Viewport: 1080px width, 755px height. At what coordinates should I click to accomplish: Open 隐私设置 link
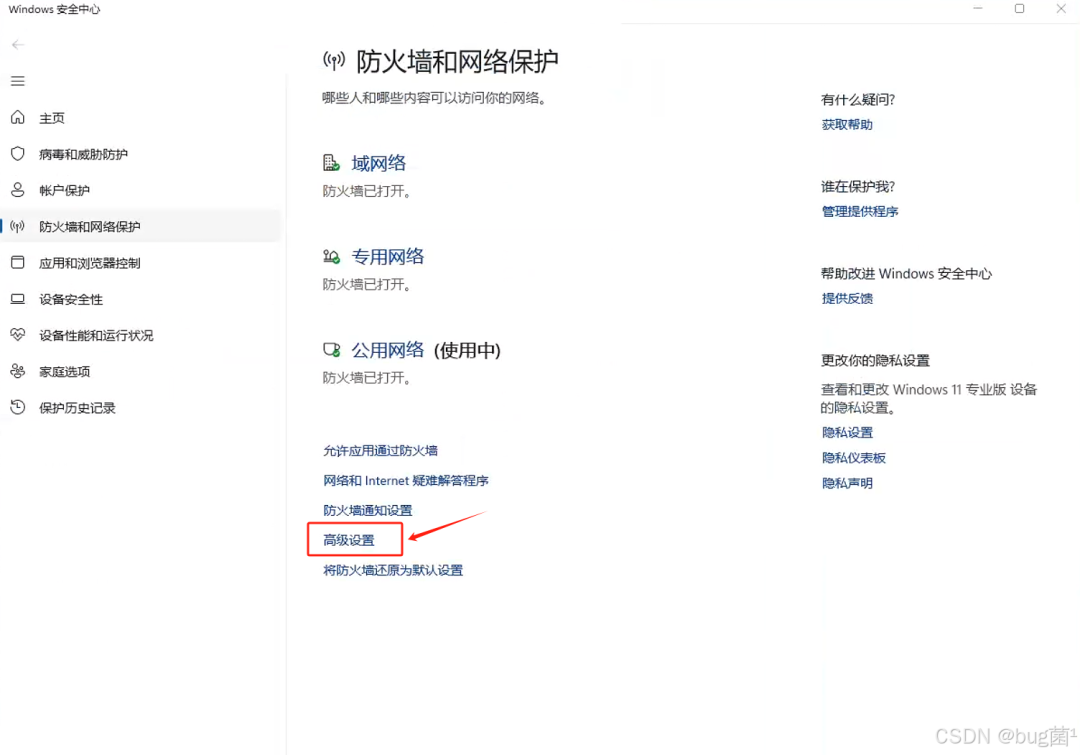(847, 433)
